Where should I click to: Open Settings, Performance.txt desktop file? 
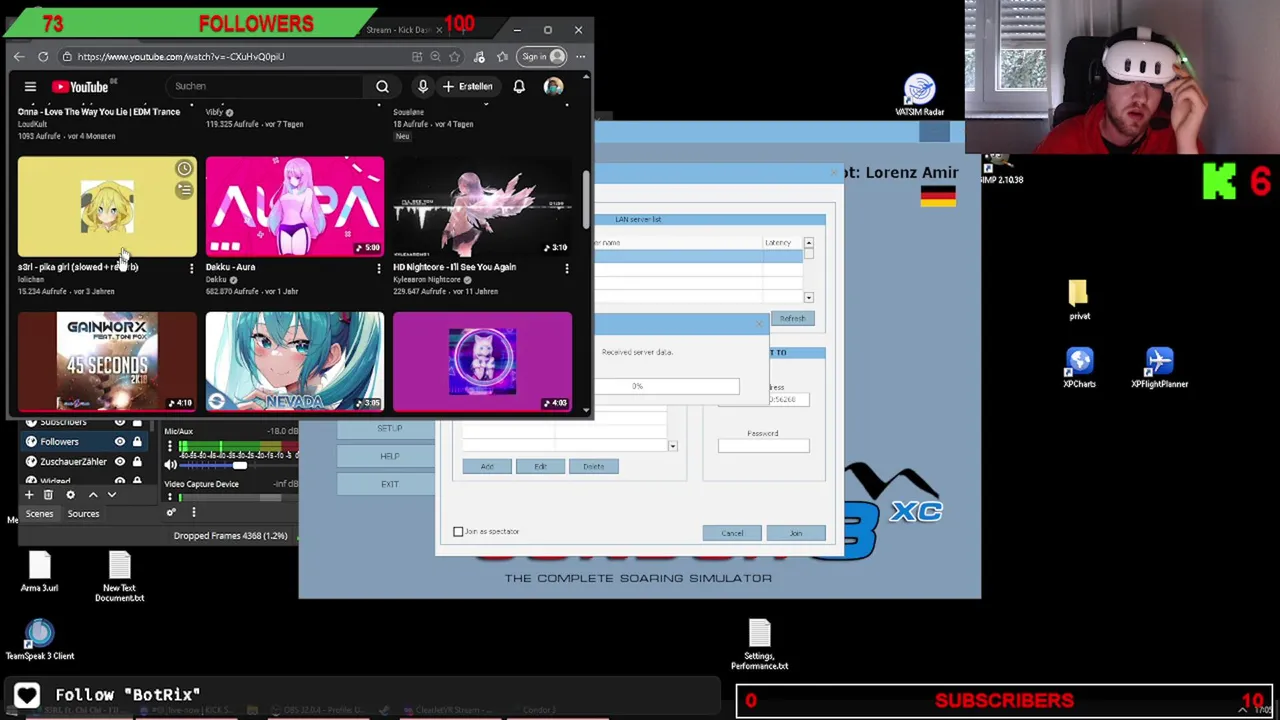pos(759,645)
